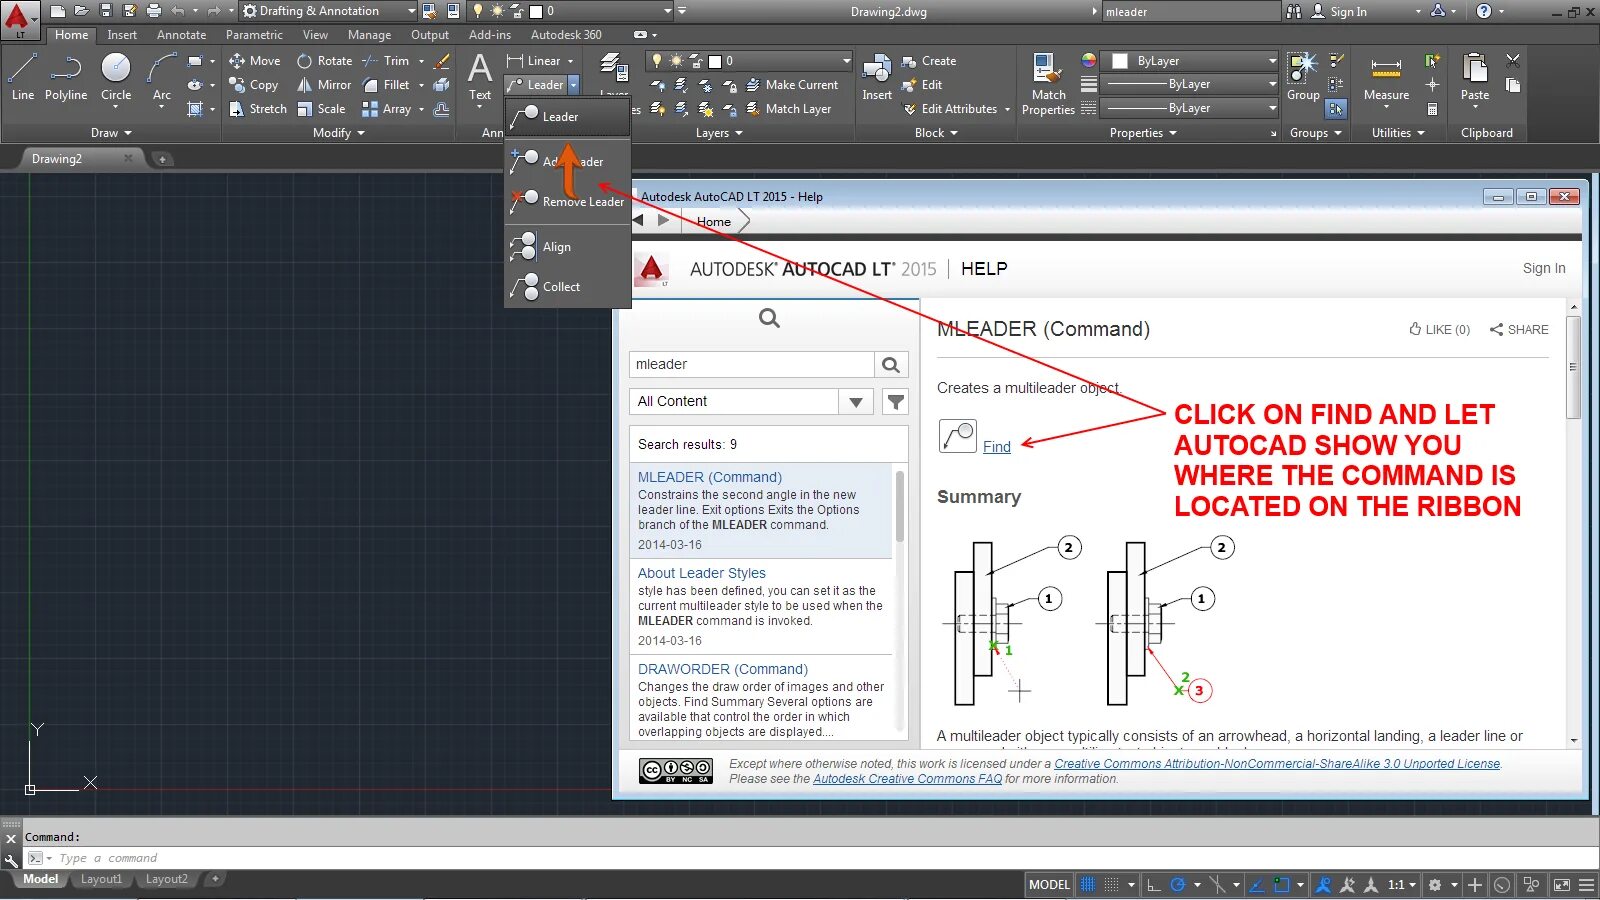Click the Mirror tool
1600x900 pixels.
coord(324,85)
